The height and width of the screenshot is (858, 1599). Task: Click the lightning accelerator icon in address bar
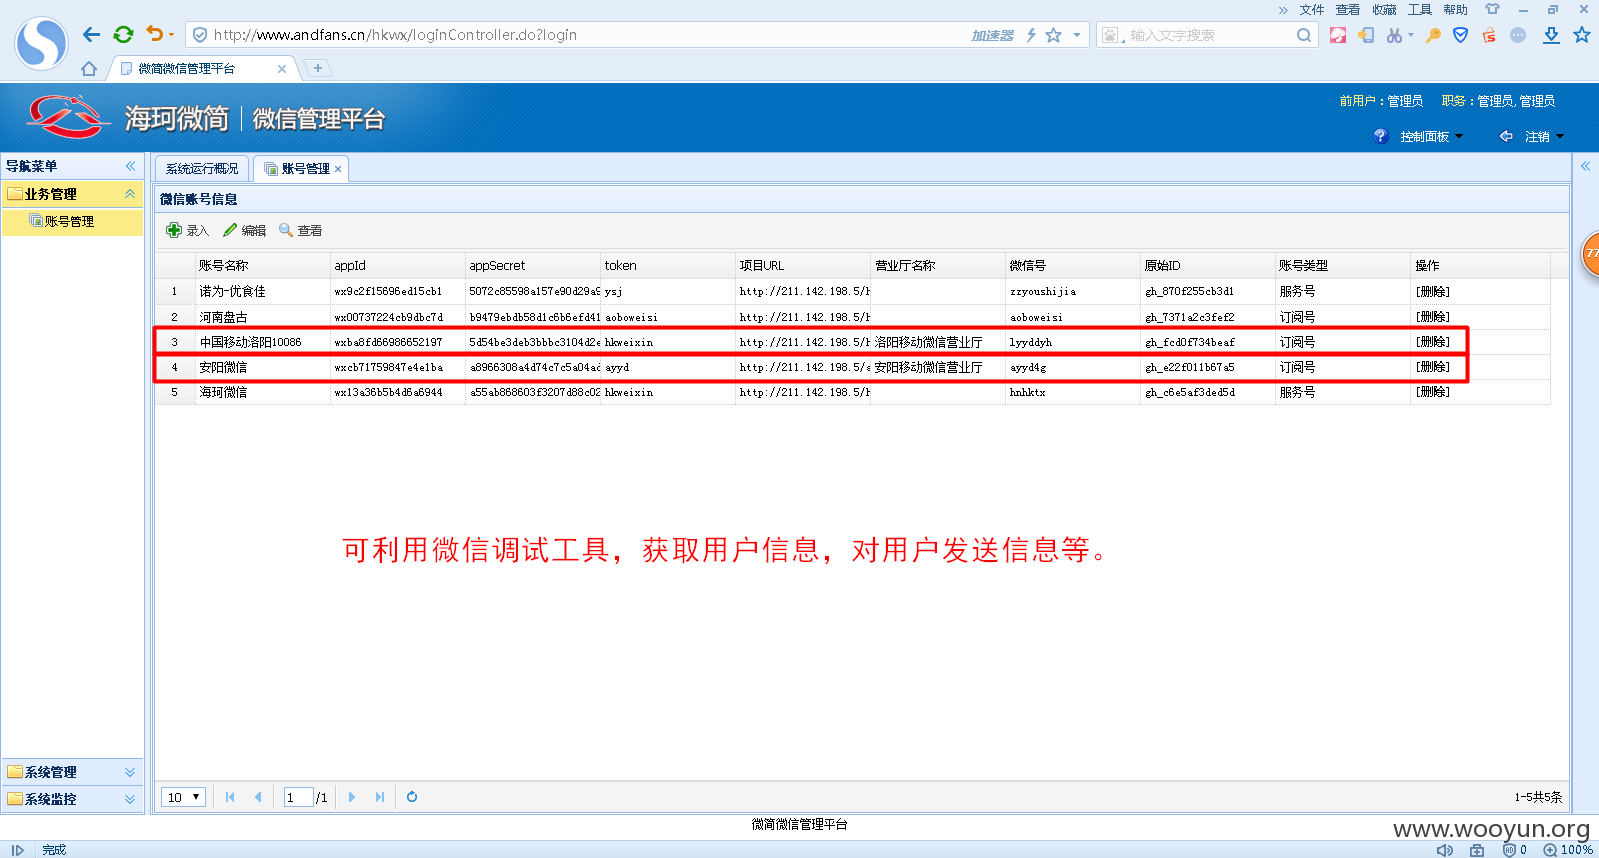1031,35
